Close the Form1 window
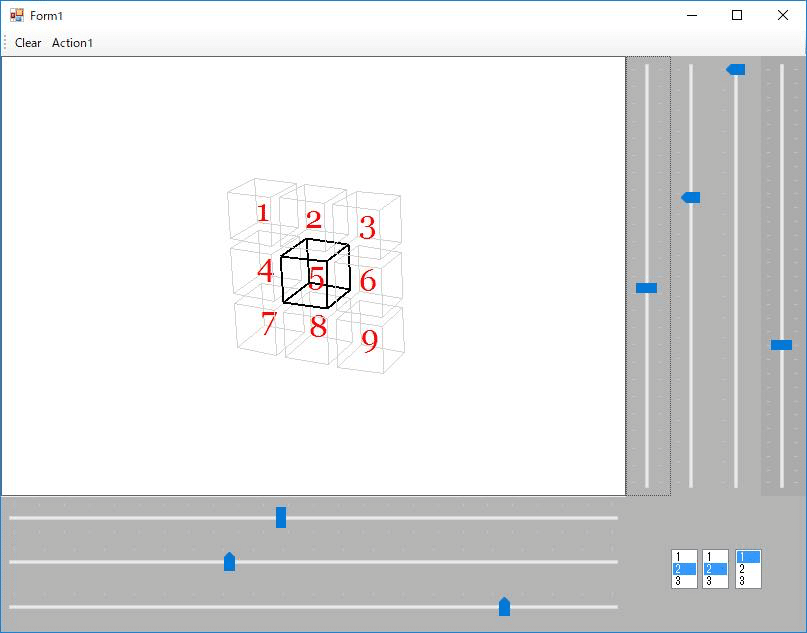The width and height of the screenshot is (807, 633). point(782,15)
